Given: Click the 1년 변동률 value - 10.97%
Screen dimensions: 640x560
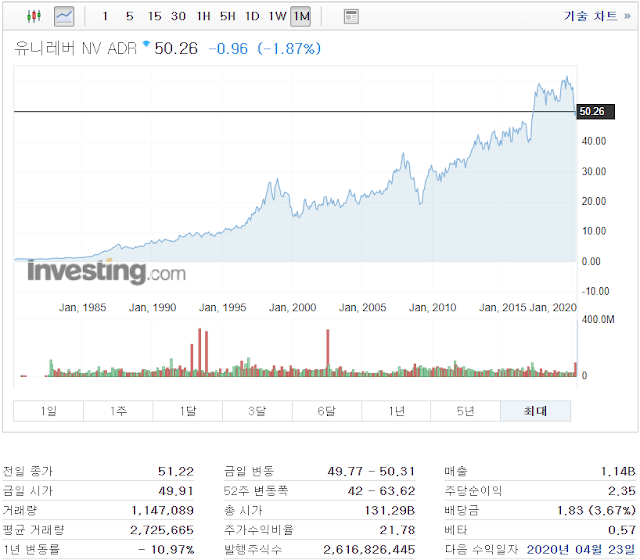Looking at the screenshot, I should 166,549.
